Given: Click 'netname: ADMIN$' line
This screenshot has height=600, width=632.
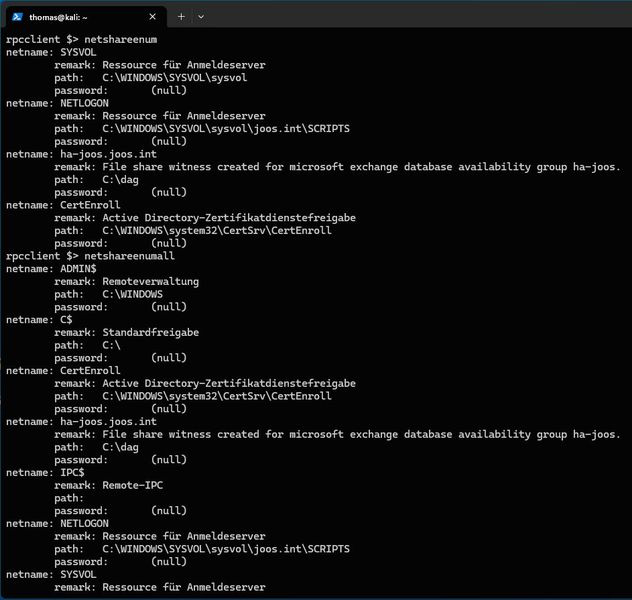Looking at the screenshot, I should pos(51,269).
